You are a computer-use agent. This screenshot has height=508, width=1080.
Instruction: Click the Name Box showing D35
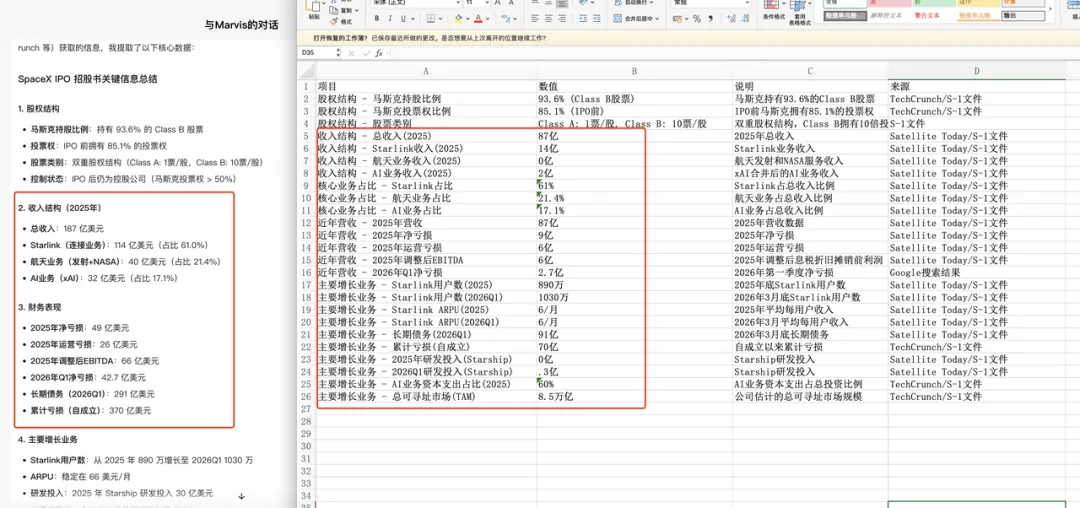319,53
